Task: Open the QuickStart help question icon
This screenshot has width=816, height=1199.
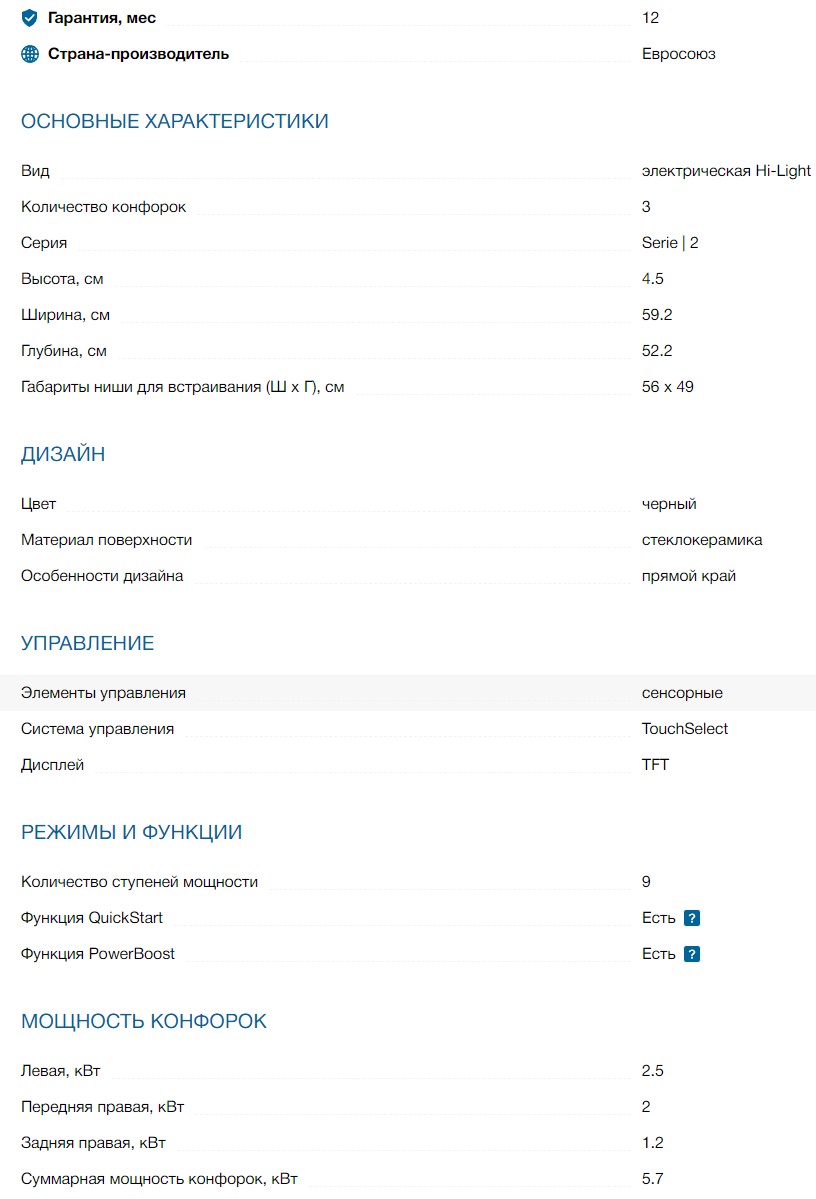Action: 692,918
